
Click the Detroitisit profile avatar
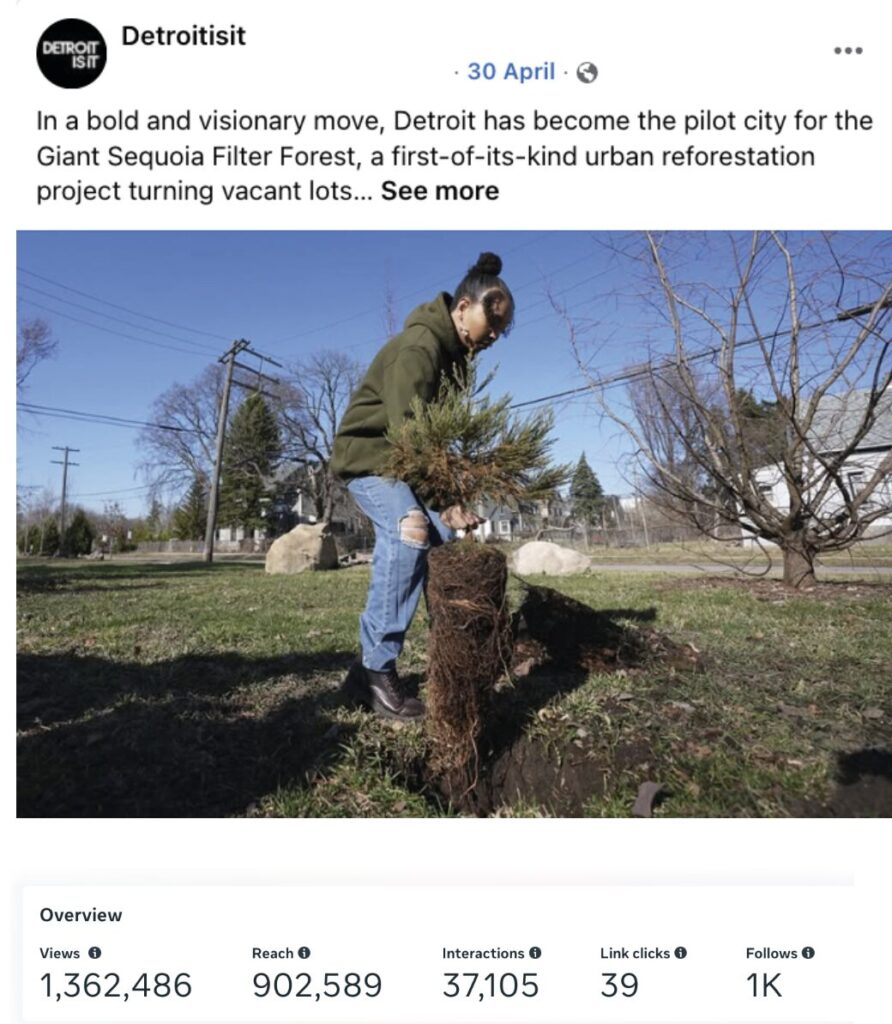coord(71,53)
